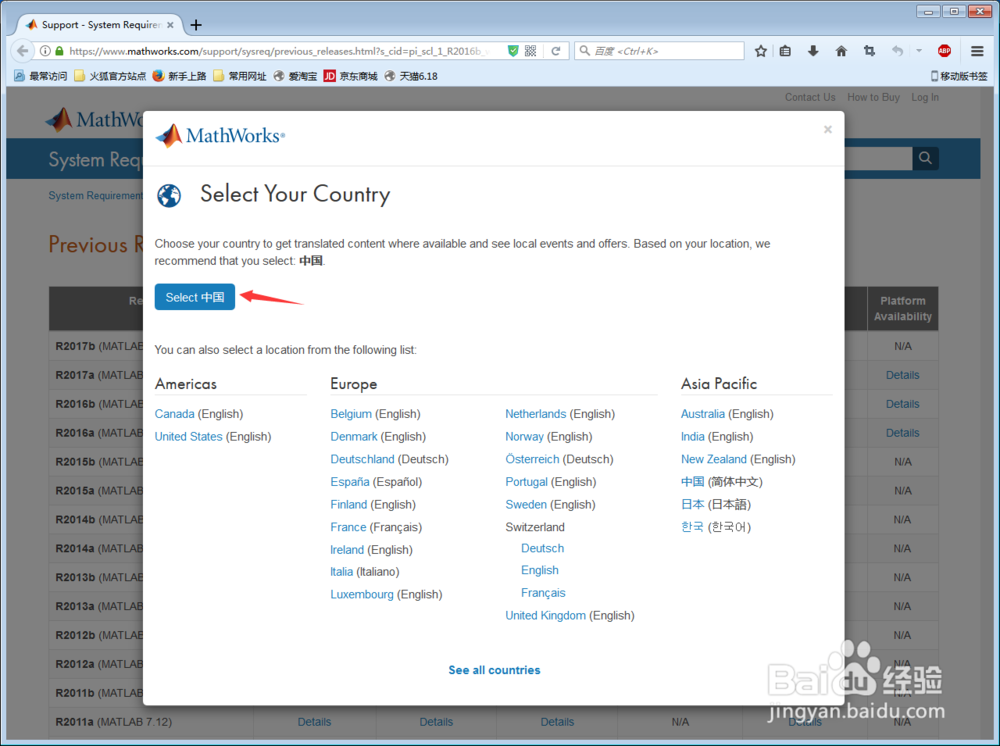Select Français under Switzerland

pyautogui.click(x=543, y=593)
